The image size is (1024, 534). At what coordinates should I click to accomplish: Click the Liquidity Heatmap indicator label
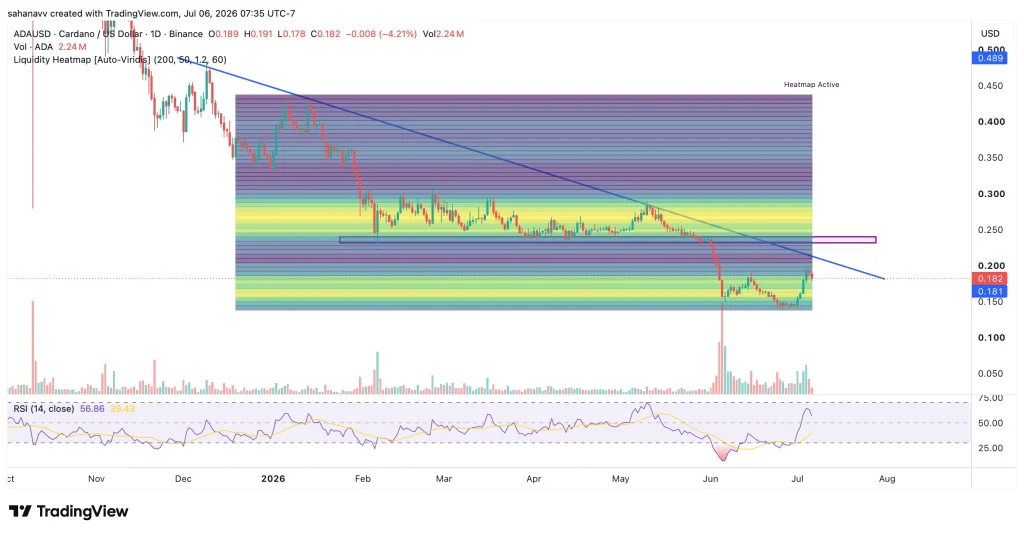[120, 60]
